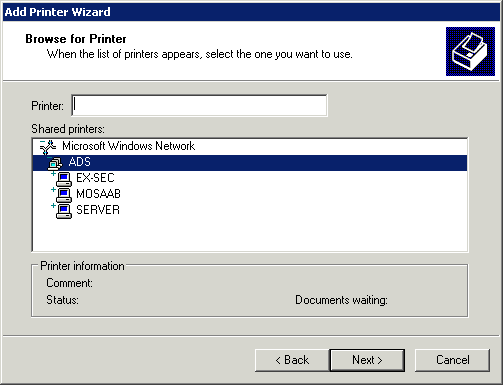Screen dimensions: 503x385
Task: Select the MOSAAB tree entry
Action: (98, 194)
